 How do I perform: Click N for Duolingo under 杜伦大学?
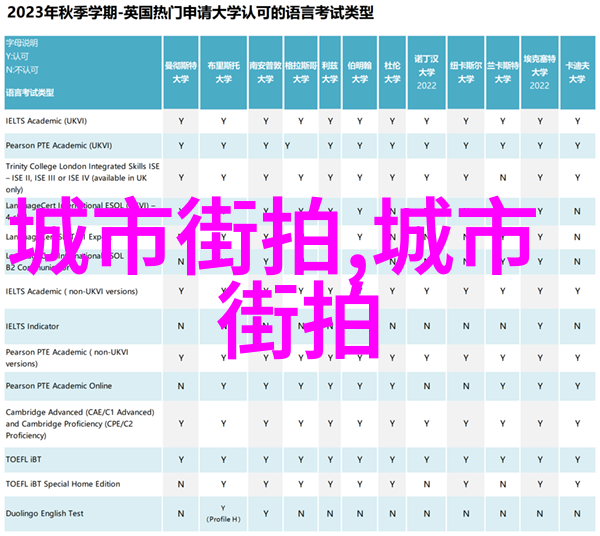(x=392, y=513)
